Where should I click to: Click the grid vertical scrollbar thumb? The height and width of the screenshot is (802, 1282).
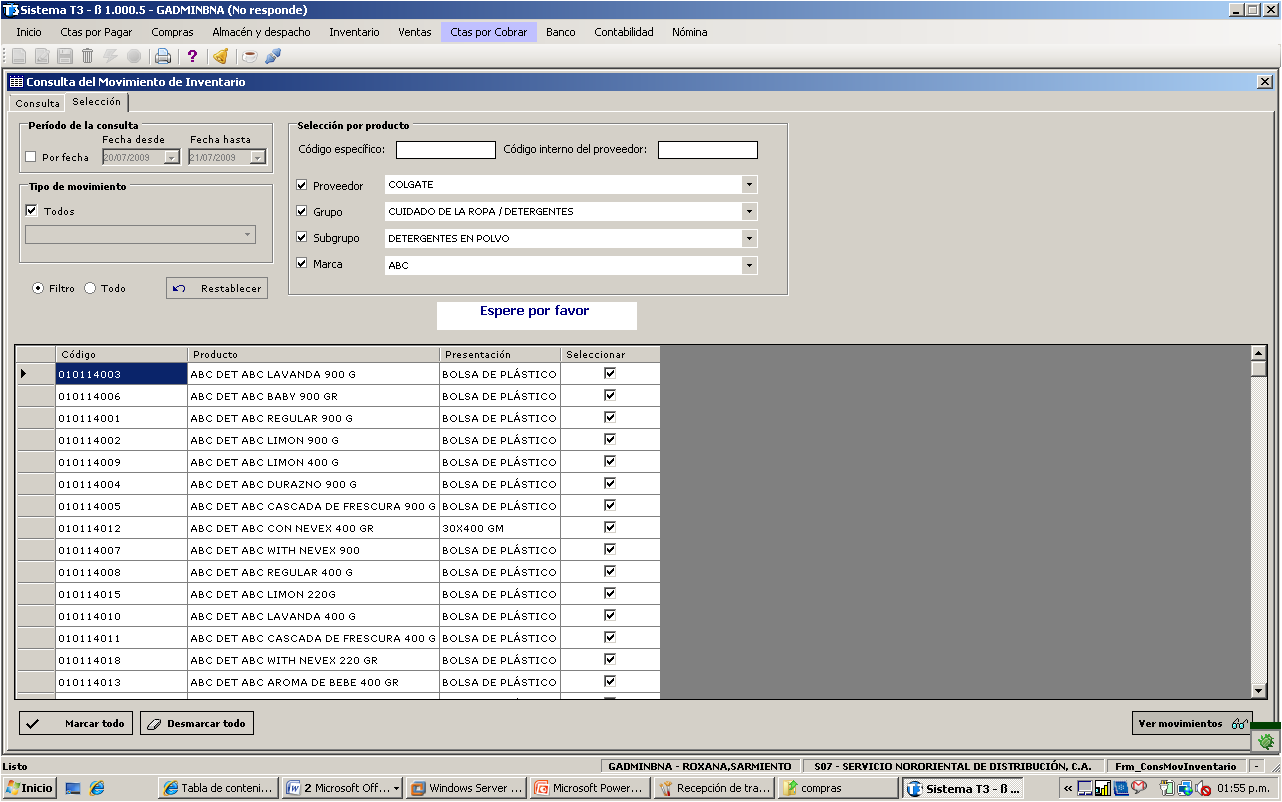click(1259, 368)
